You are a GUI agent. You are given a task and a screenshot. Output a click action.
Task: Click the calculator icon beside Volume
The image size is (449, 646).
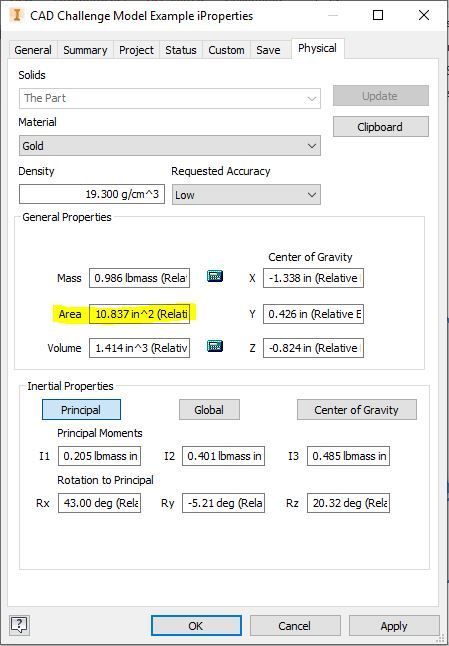[215, 346]
